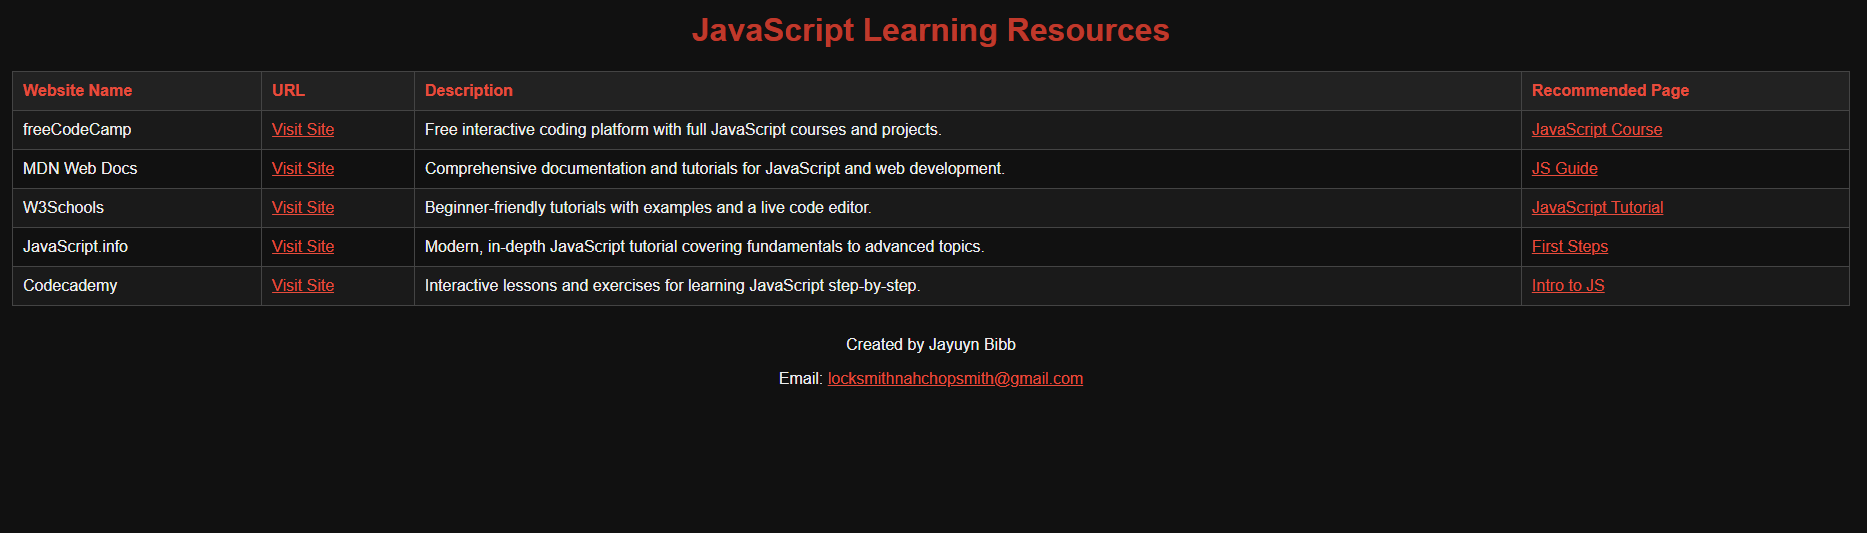Click the 'Comprehensive documentation and tutorials' description

point(715,168)
